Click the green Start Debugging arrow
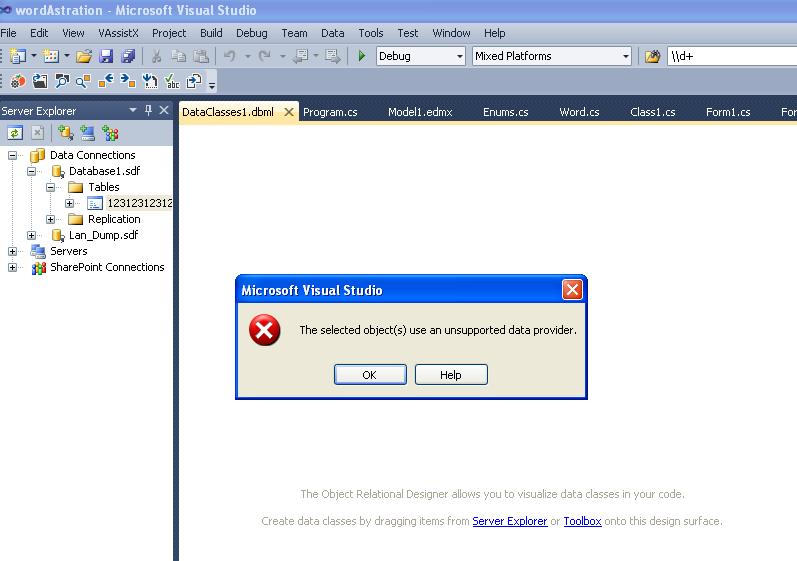This screenshot has height=561, width=797. (x=362, y=56)
